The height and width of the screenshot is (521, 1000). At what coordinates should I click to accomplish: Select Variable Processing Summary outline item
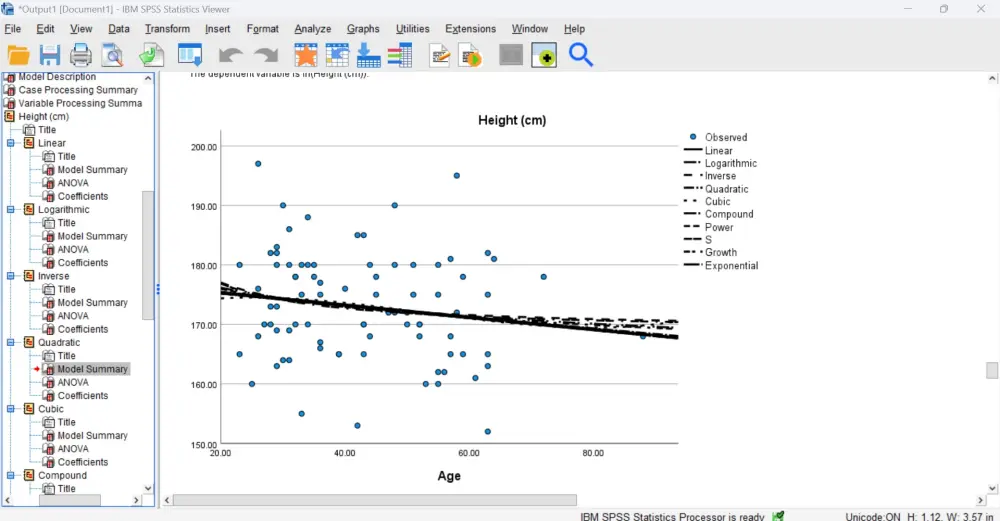click(80, 103)
